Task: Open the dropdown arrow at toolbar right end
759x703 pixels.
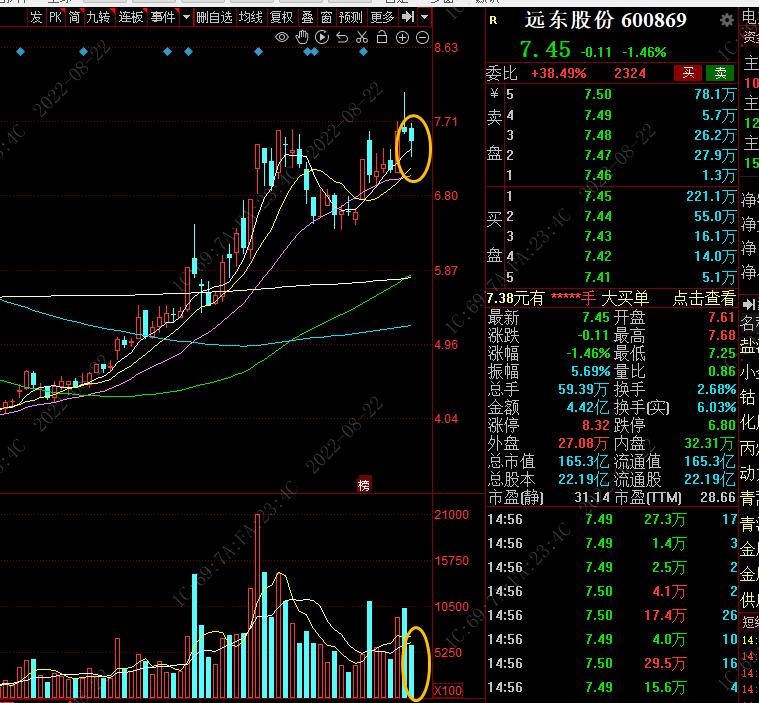Action: click(425, 17)
